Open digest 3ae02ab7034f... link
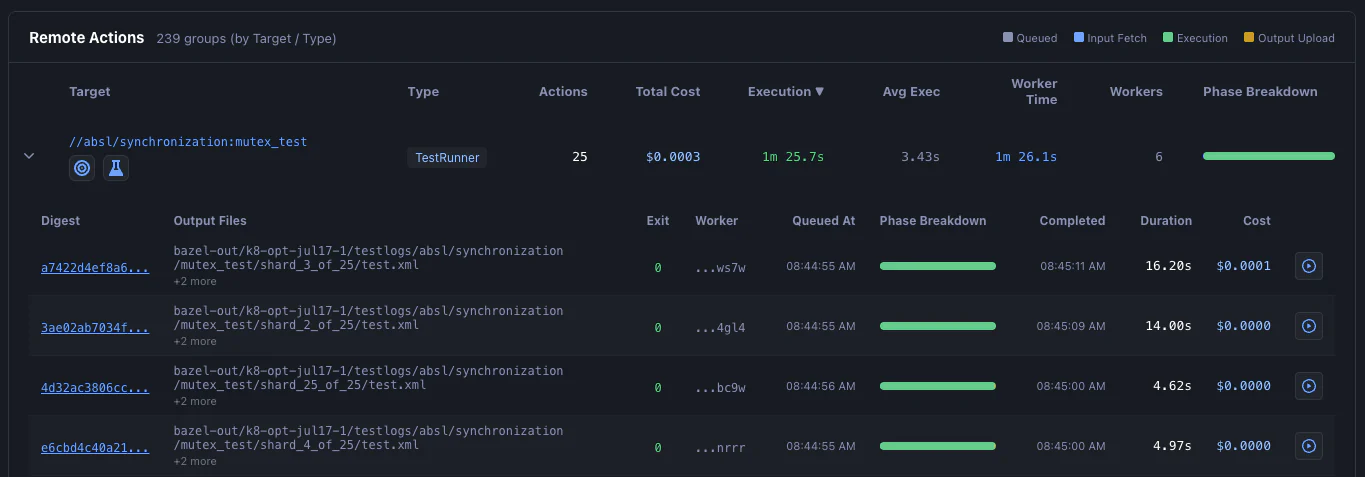Screen dimensions: 1365x477 coord(95,327)
